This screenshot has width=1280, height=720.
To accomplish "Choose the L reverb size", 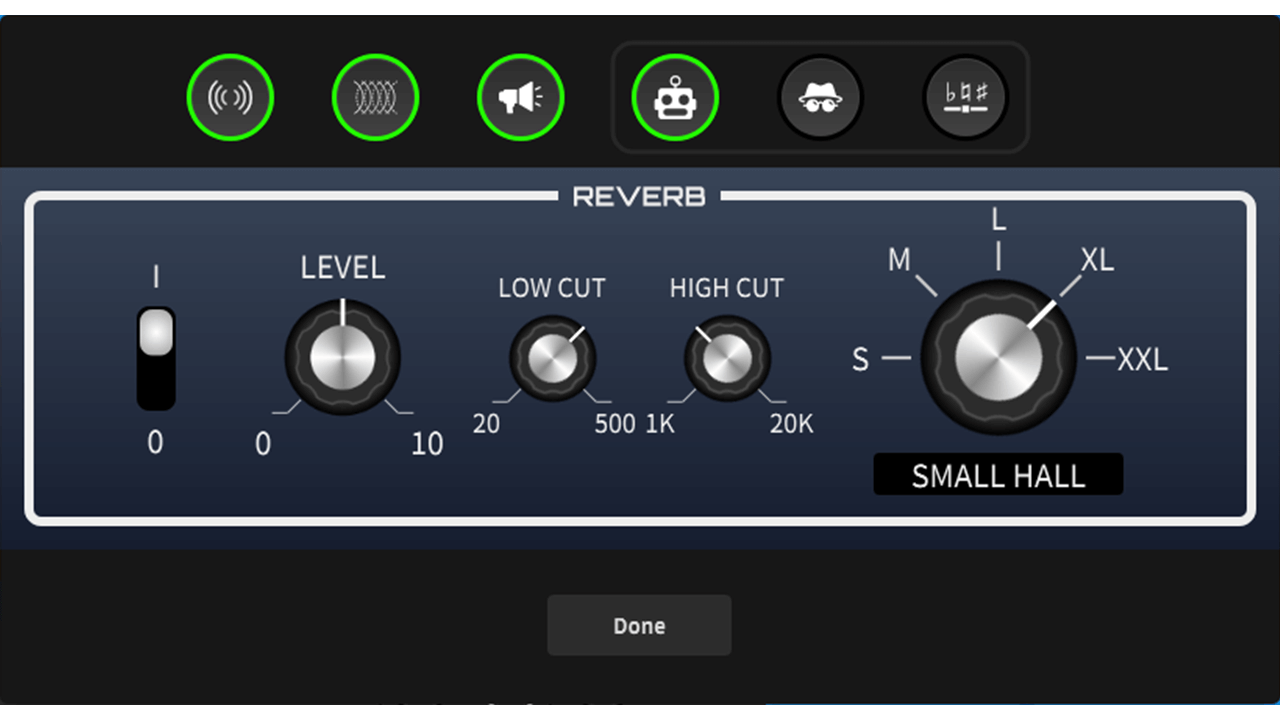I will click(x=998, y=220).
